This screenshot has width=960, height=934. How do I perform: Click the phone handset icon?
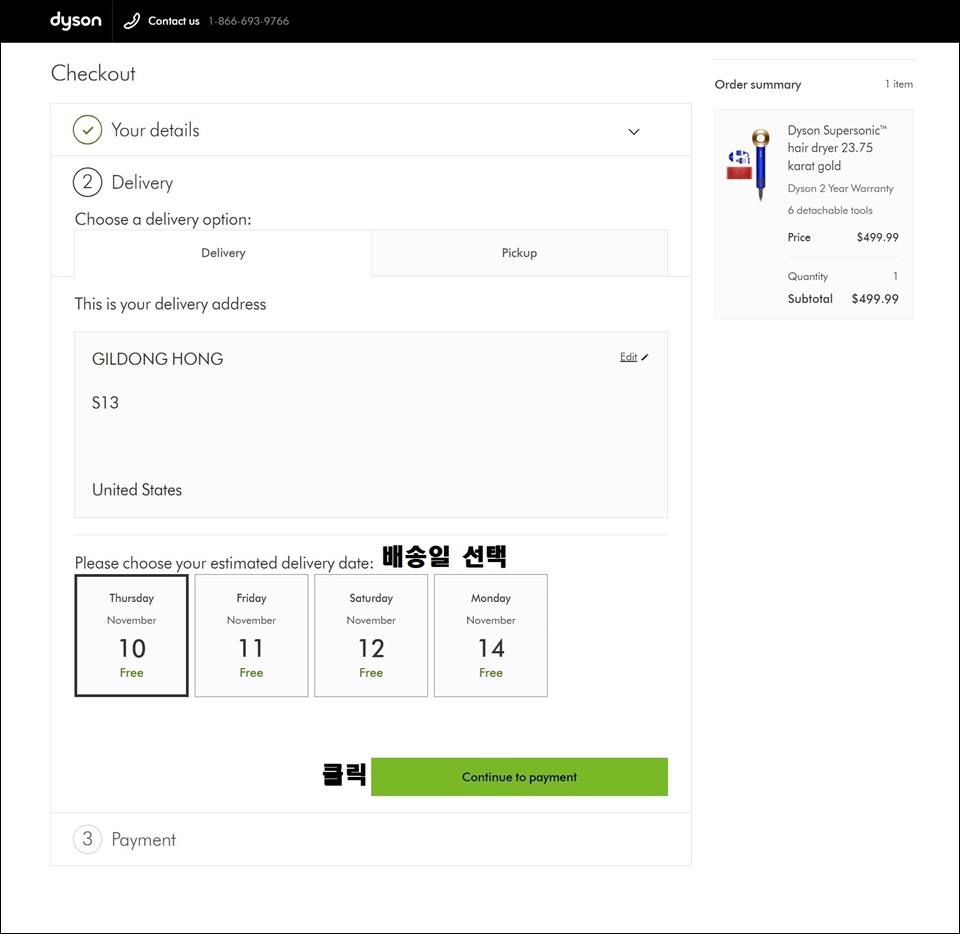click(132, 21)
